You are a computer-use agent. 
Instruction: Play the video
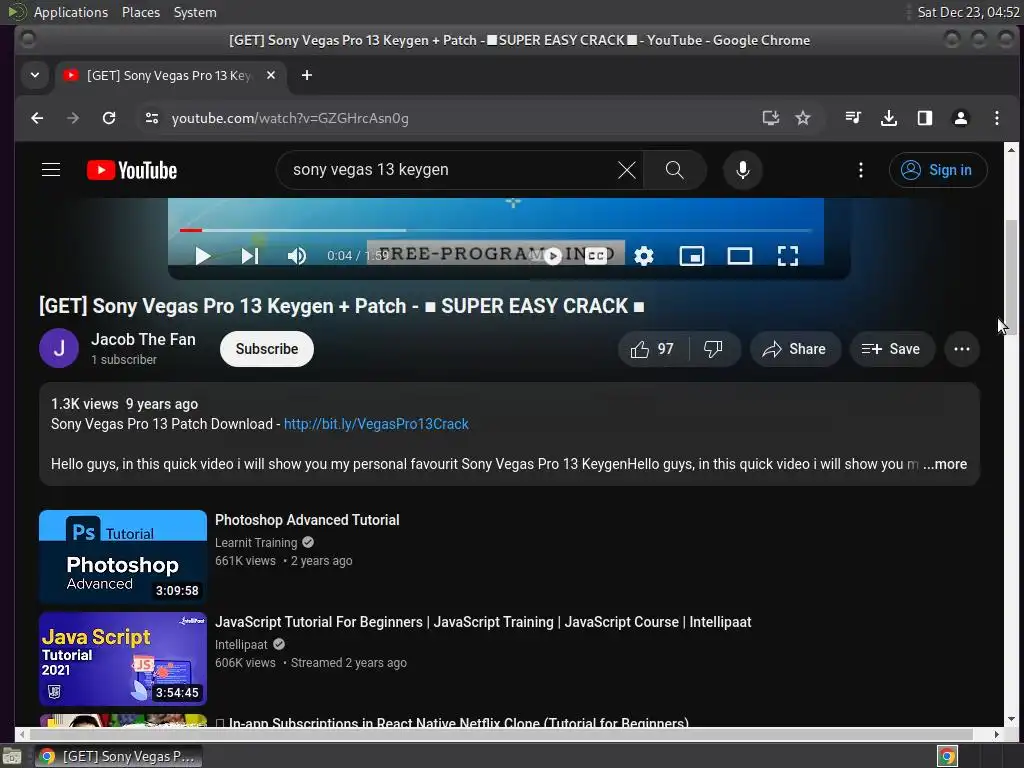pos(203,256)
